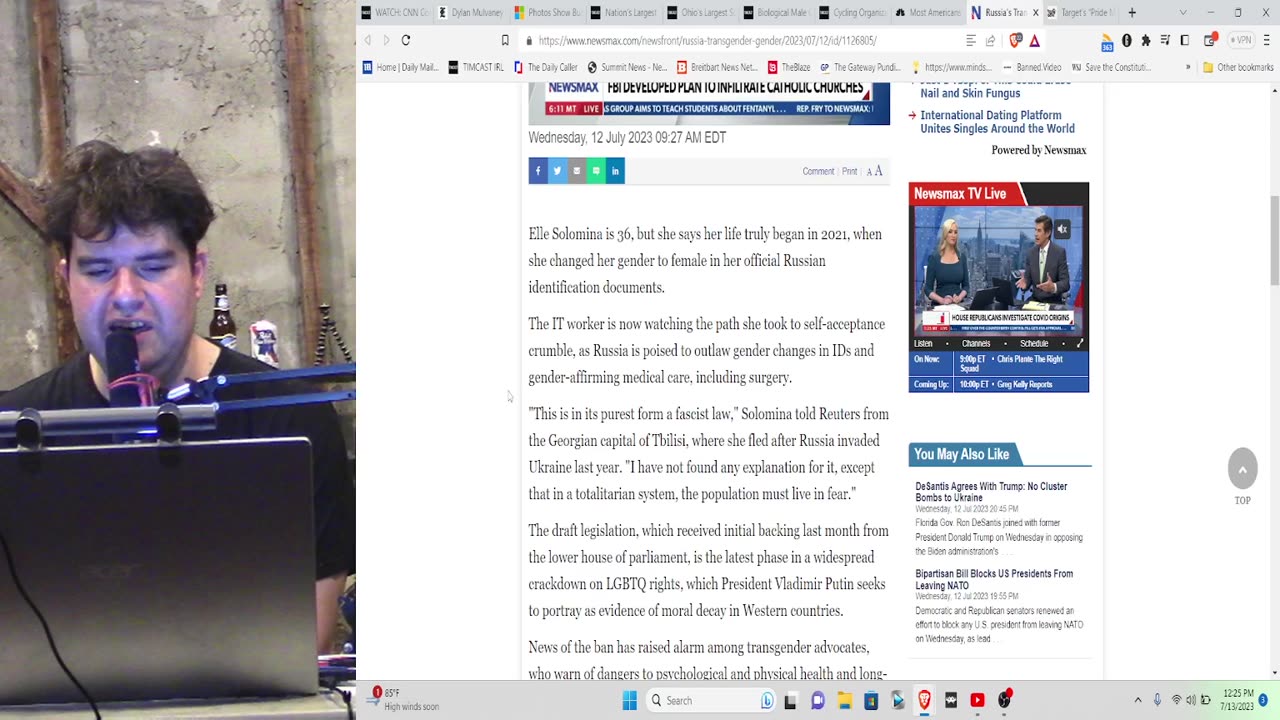Open the Other bookmarks folder
This screenshot has height=720, width=1280.
[1238, 67]
